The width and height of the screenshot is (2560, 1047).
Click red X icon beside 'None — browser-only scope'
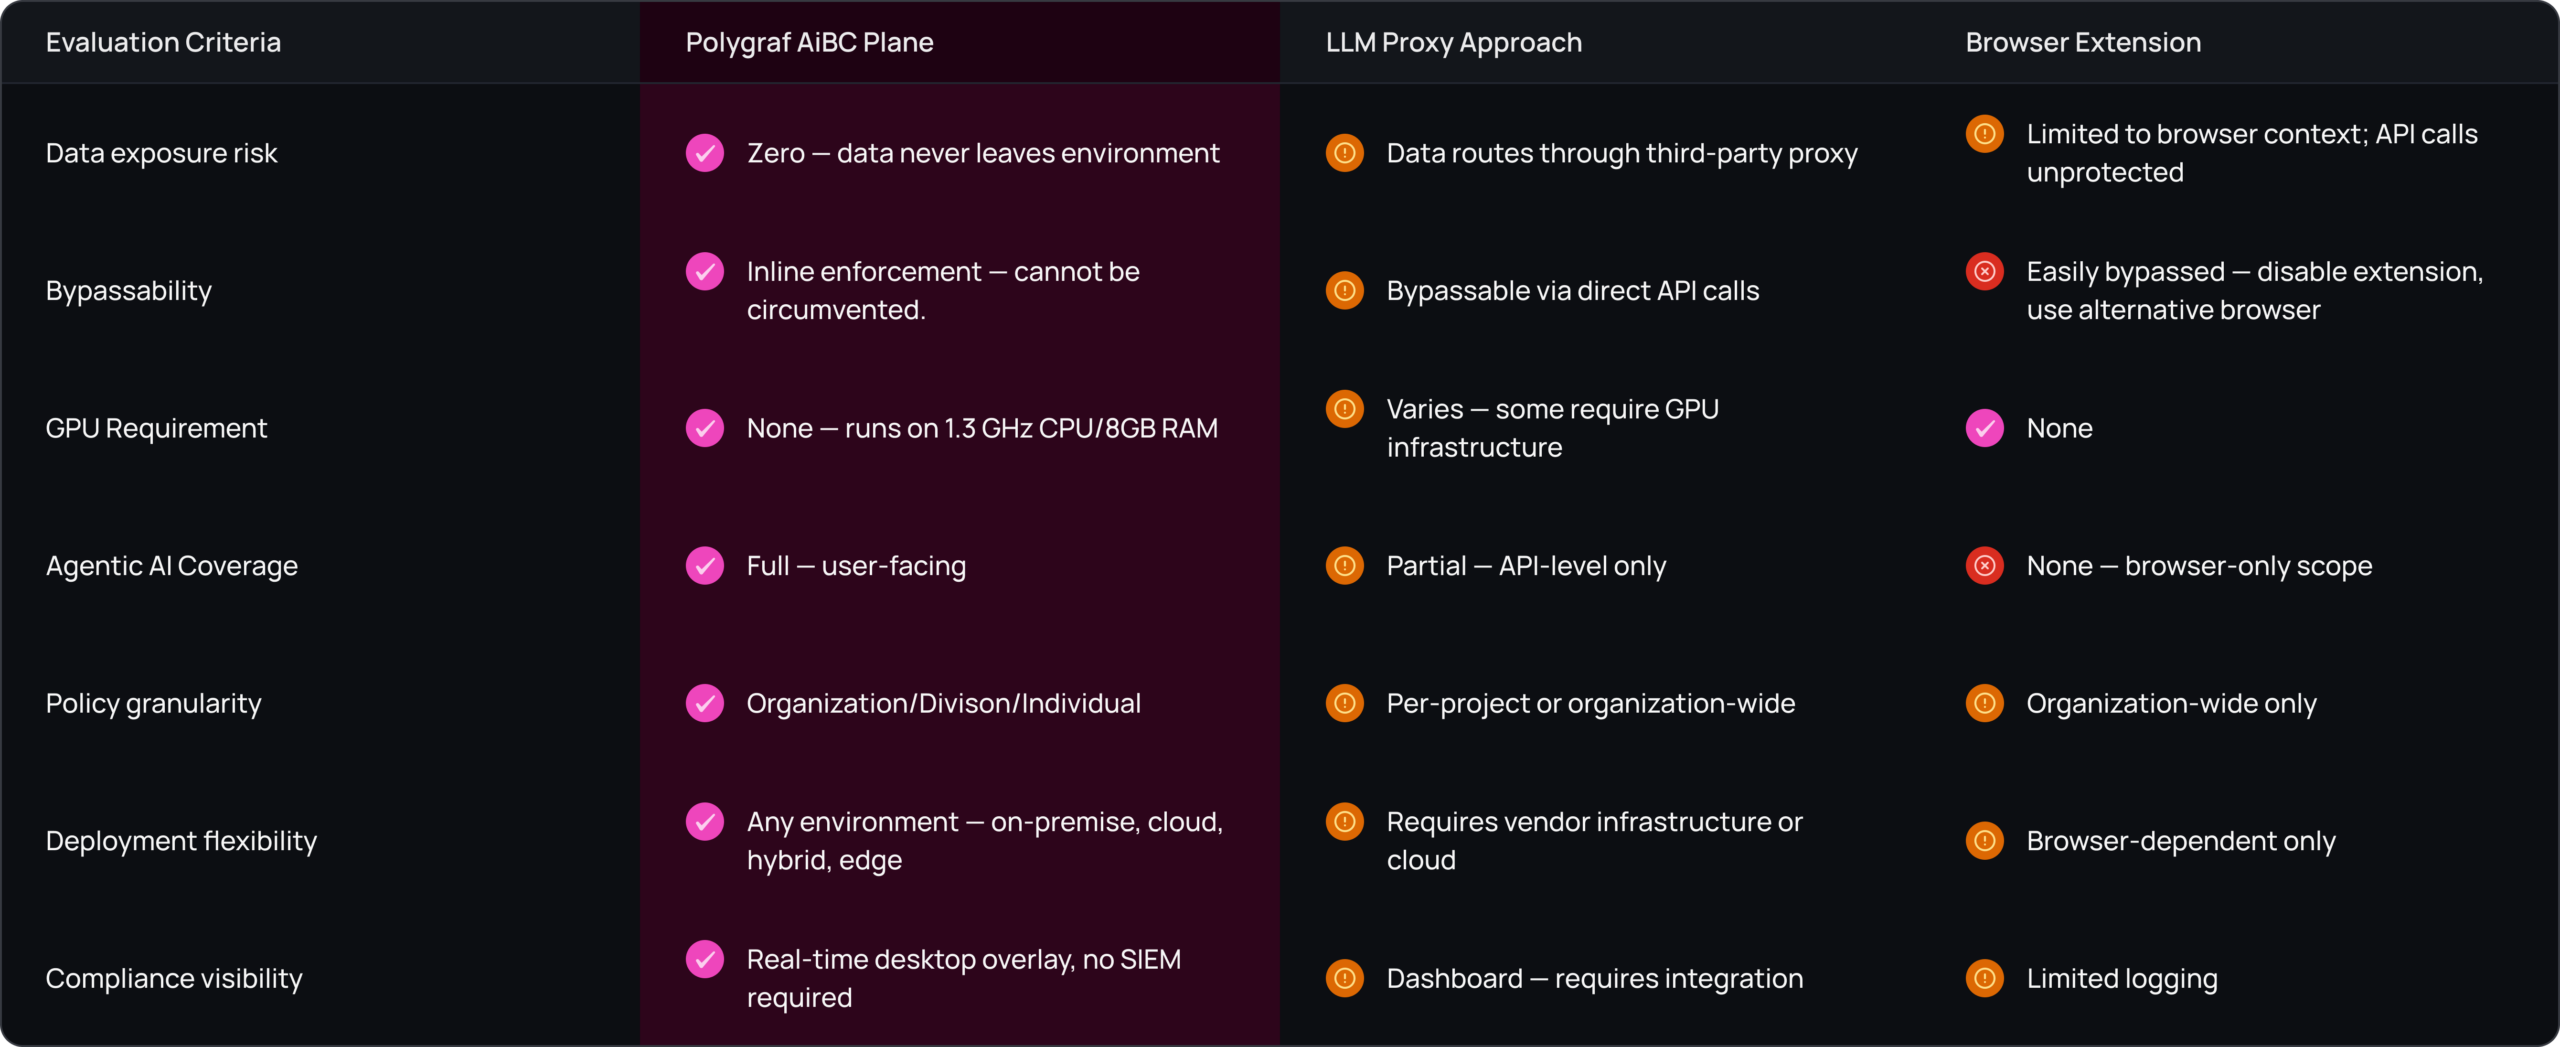(1985, 566)
